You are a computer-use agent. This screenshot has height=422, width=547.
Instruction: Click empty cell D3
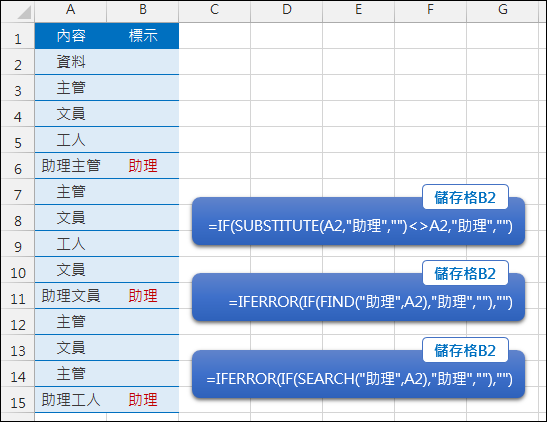click(x=286, y=88)
